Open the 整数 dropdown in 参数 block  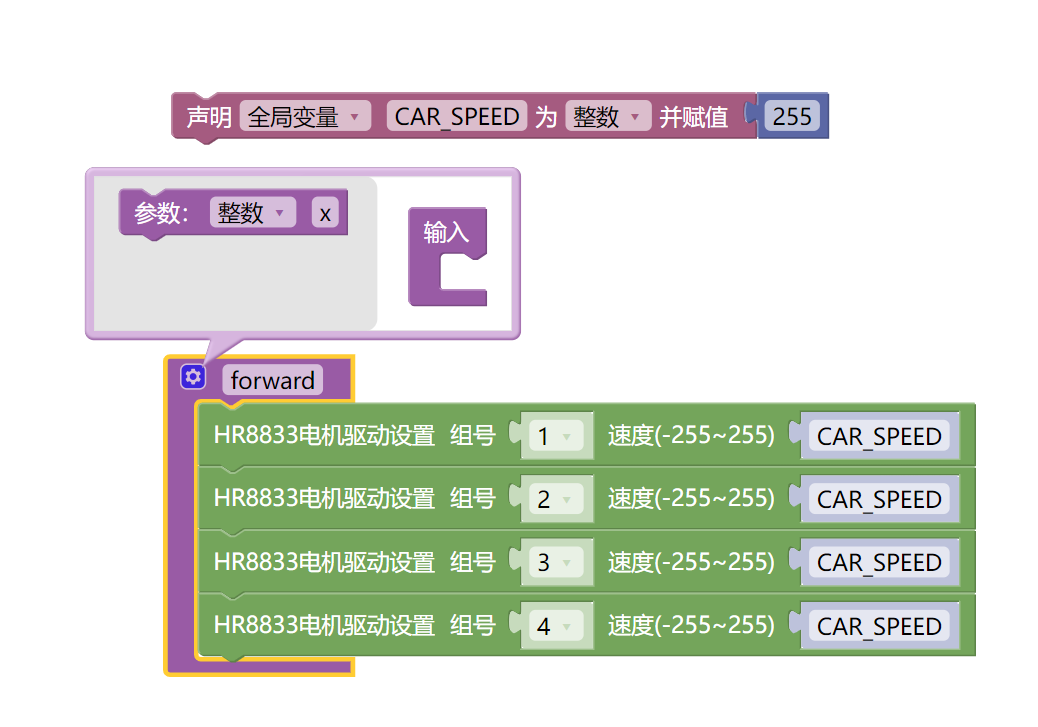[x=252, y=213]
